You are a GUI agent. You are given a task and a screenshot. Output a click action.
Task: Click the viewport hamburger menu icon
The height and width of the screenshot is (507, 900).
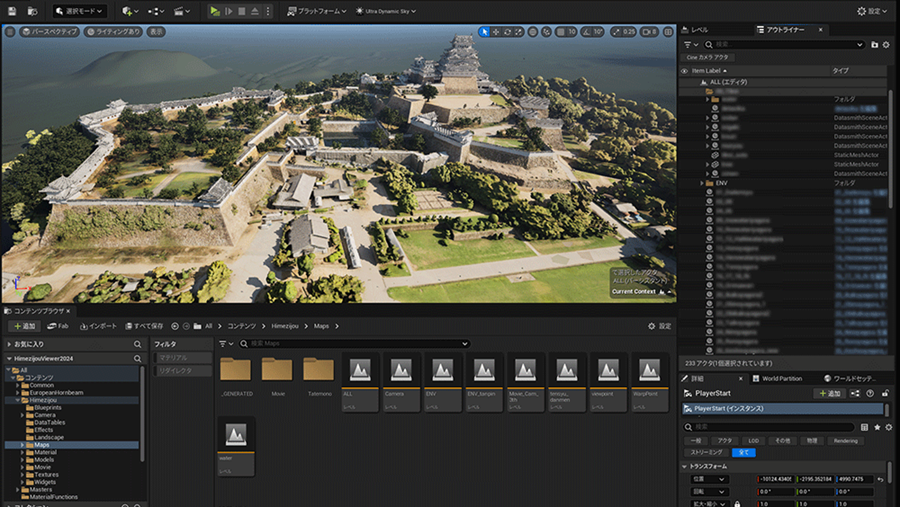tap(10, 32)
